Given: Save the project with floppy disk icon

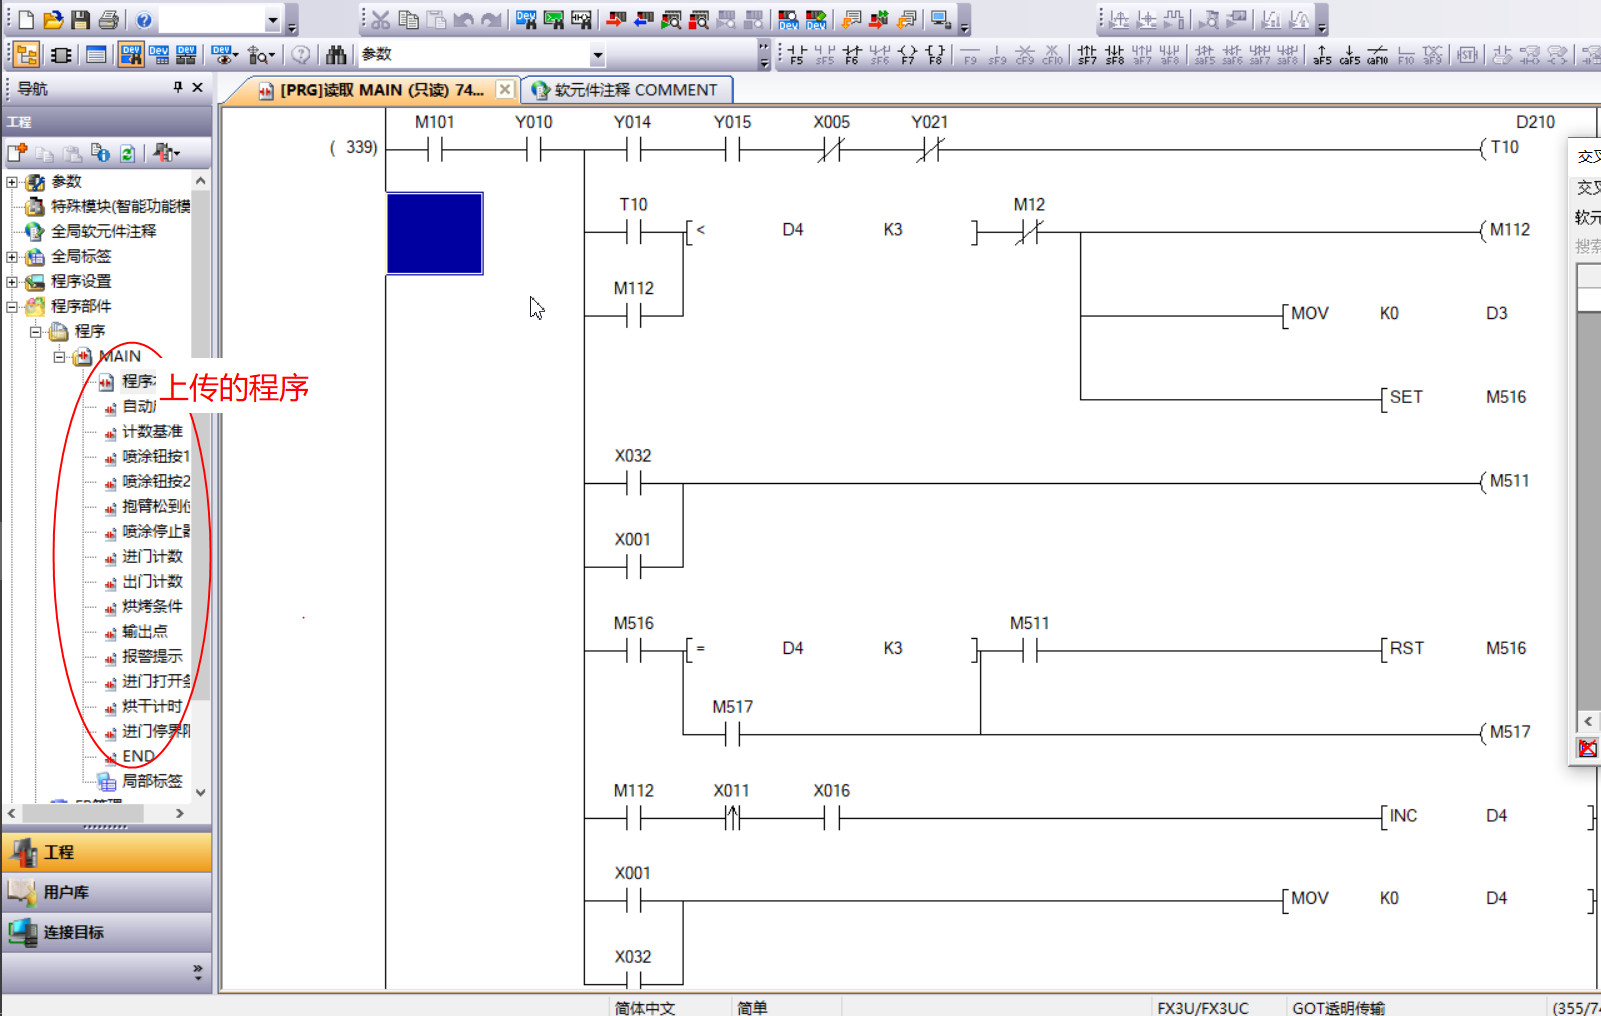Looking at the screenshot, I should click(x=80, y=20).
